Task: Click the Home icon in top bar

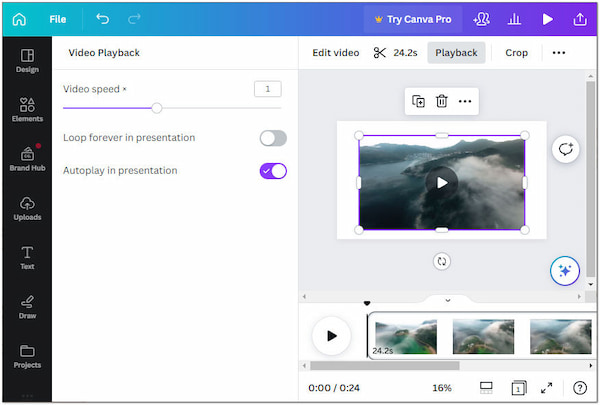Action: [x=19, y=19]
